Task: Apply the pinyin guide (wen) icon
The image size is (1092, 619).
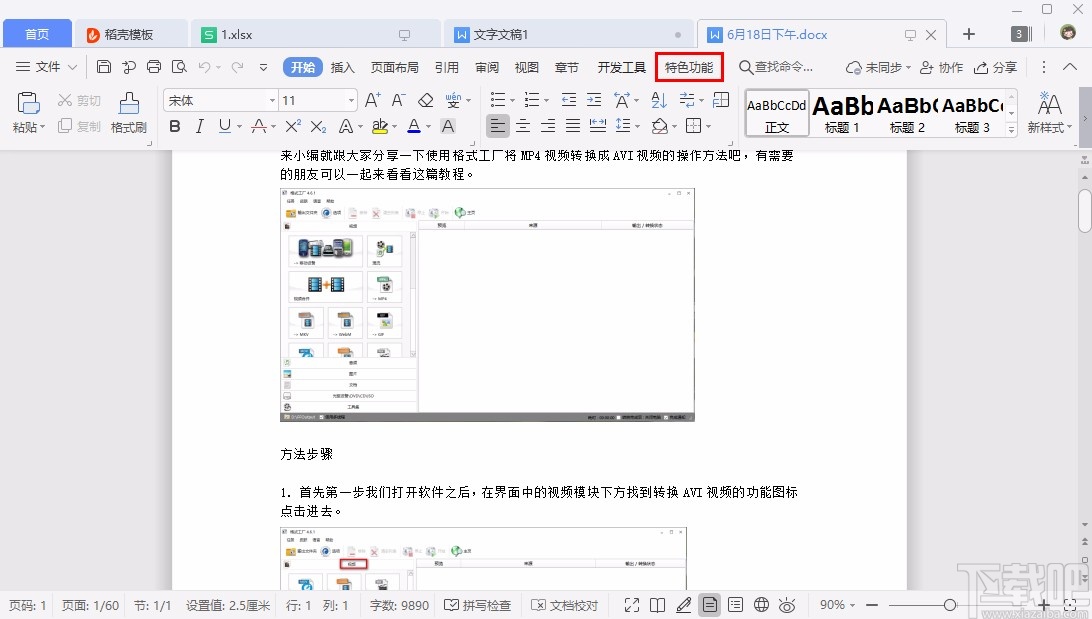Action: point(455,99)
